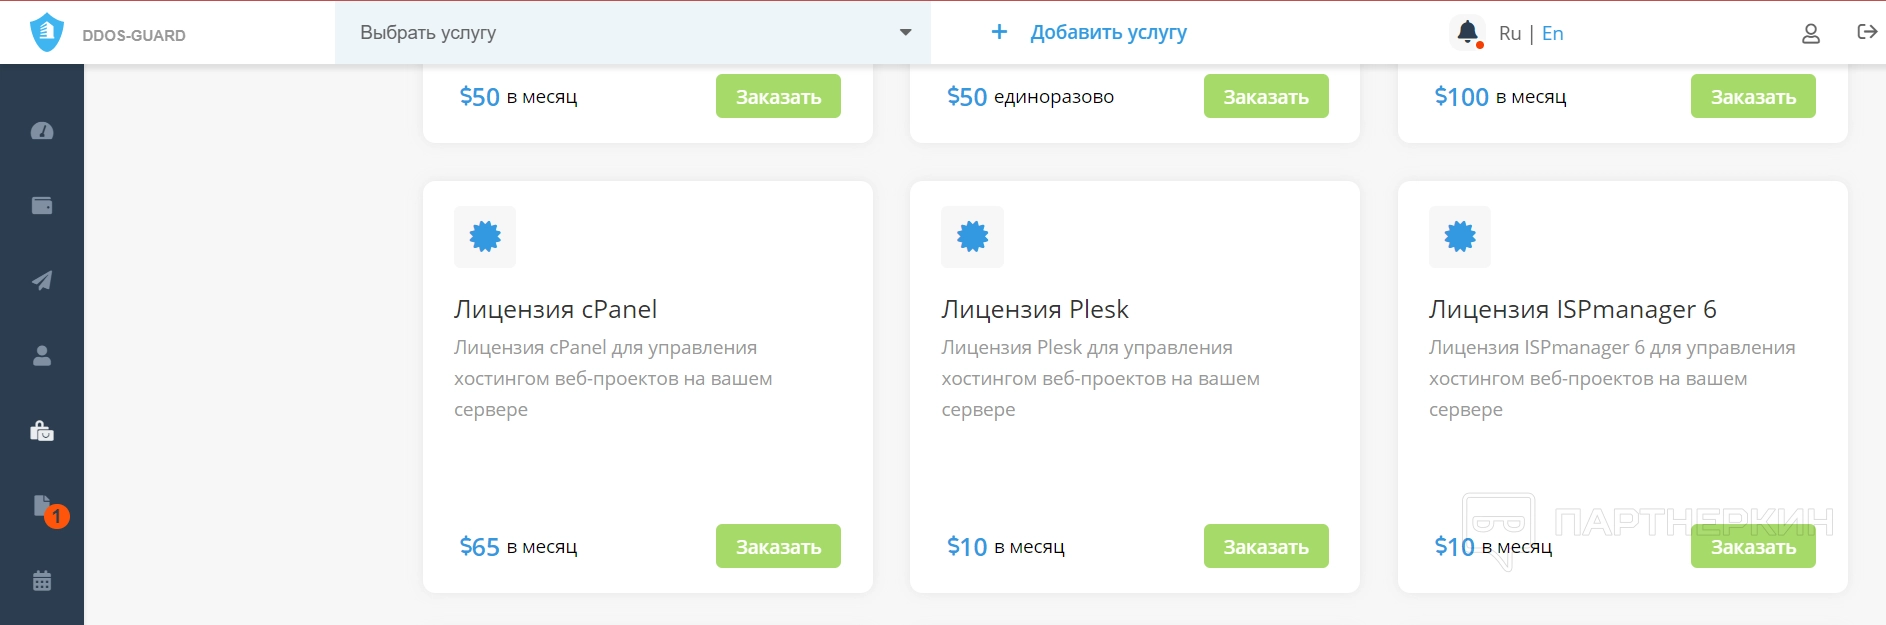This screenshot has height=625, width=1886.
Task: Switch language to Ru
Action: (1509, 34)
